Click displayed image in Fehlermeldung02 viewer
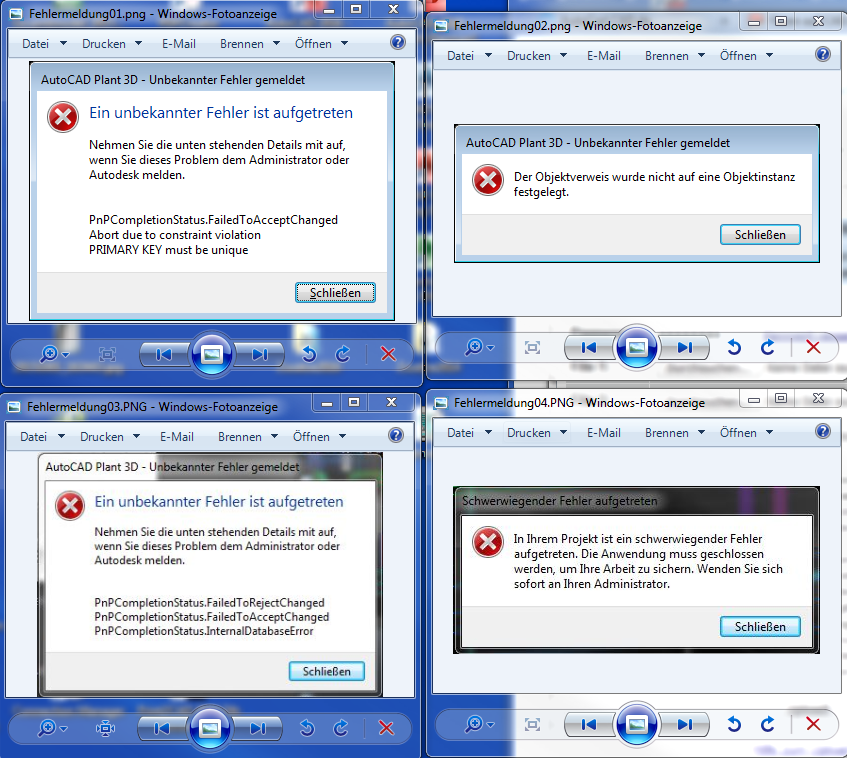 tap(637, 193)
